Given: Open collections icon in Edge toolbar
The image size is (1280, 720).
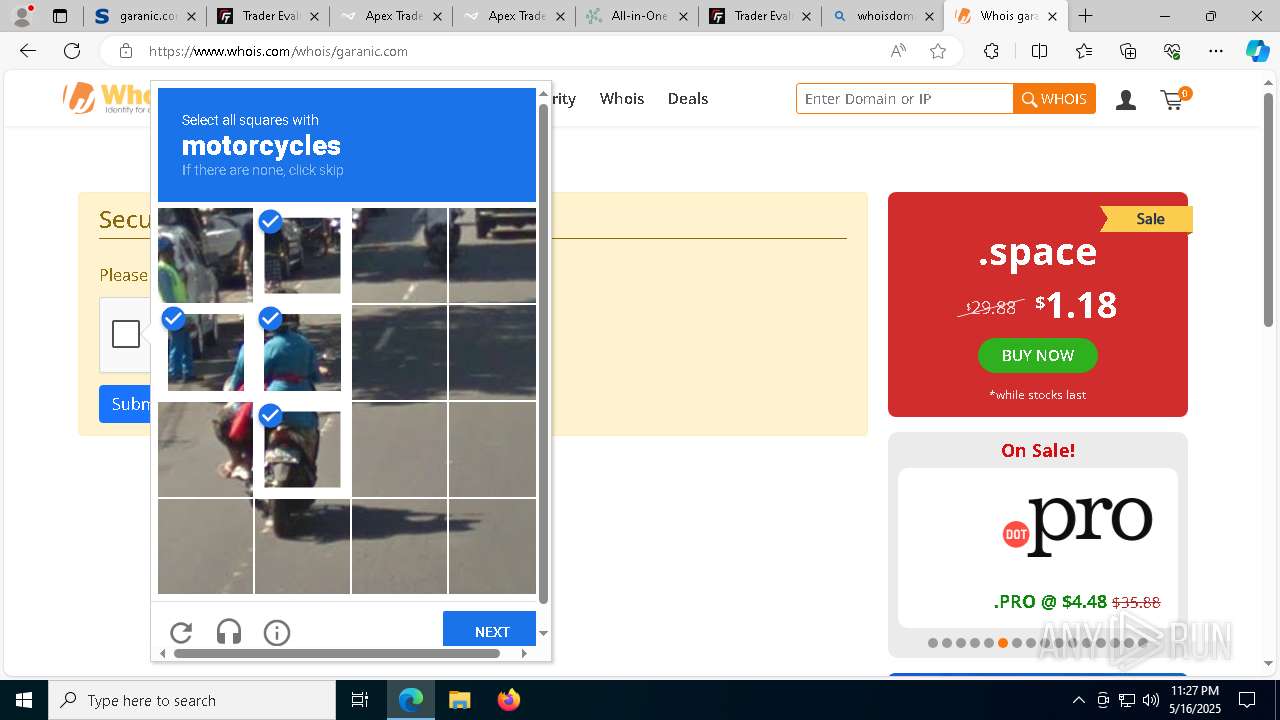Looking at the screenshot, I should pyautogui.click(x=1128, y=51).
